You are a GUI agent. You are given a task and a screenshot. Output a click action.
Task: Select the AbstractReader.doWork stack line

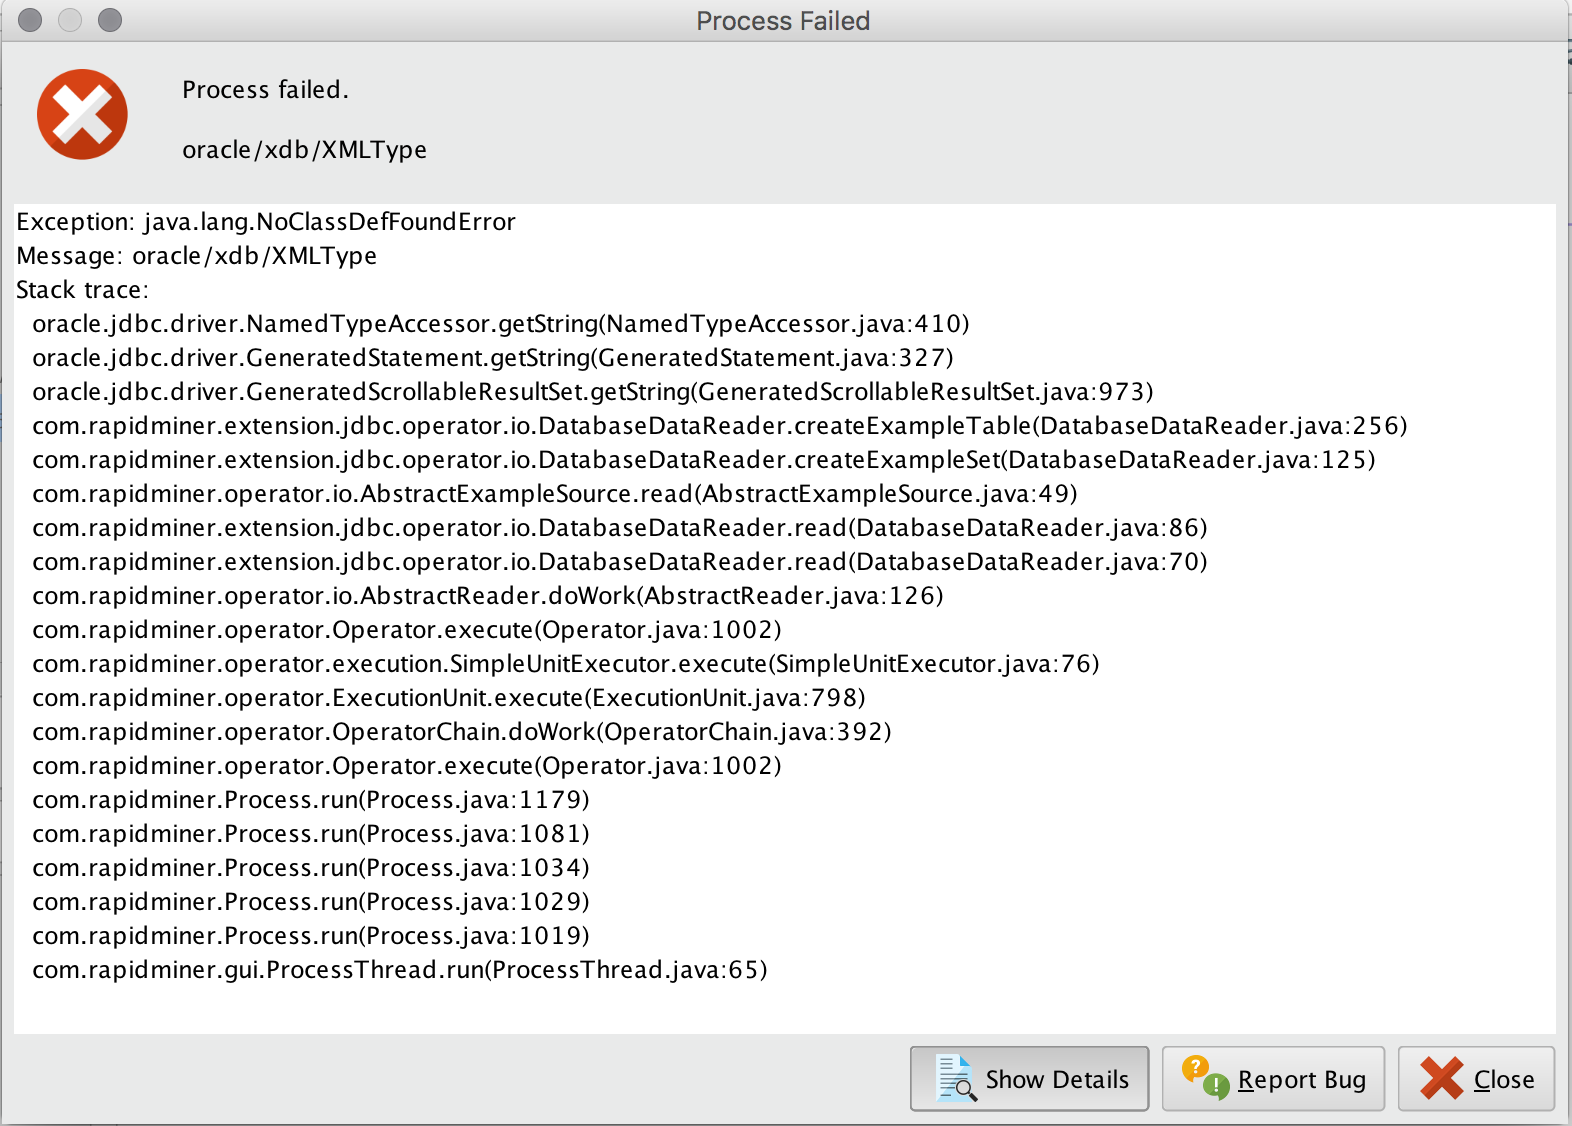488,596
